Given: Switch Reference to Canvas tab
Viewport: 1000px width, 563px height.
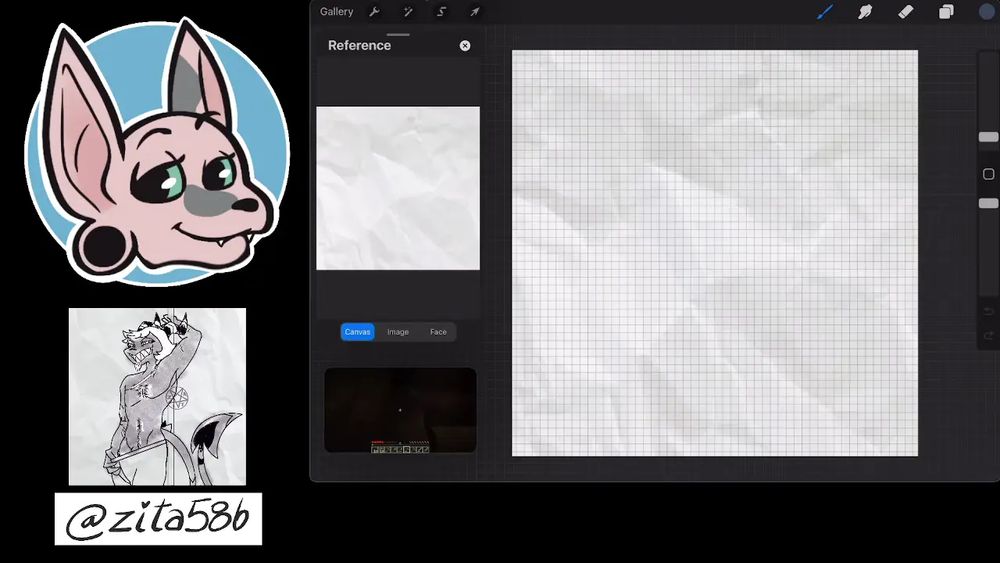Looking at the screenshot, I should pos(357,332).
